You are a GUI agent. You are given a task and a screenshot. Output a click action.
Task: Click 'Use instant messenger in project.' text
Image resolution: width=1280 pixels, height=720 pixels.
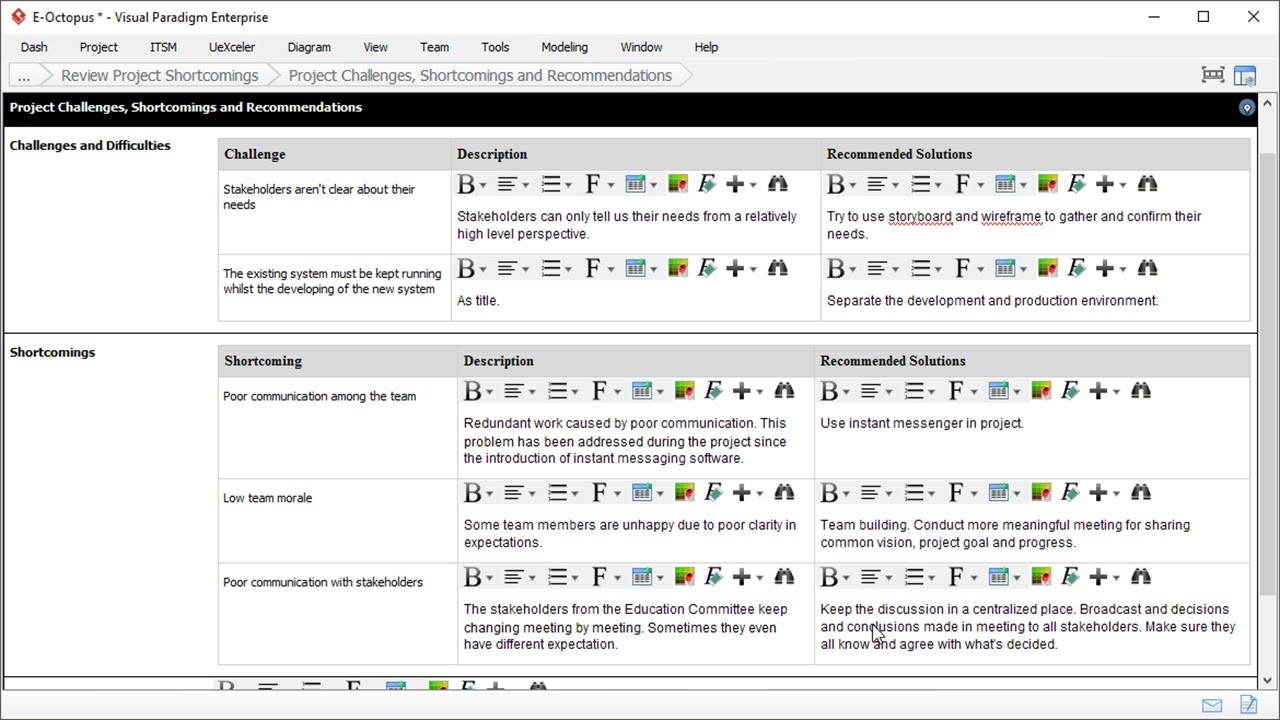[922, 423]
